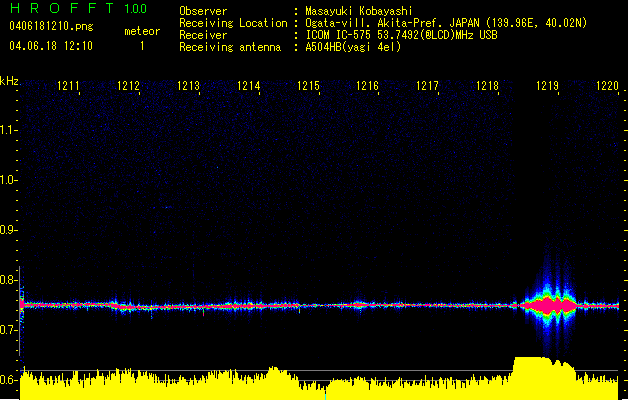Click the ICOM IC-575 receiver text
Viewport: 629px width, 400px height.
click(401, 35)
